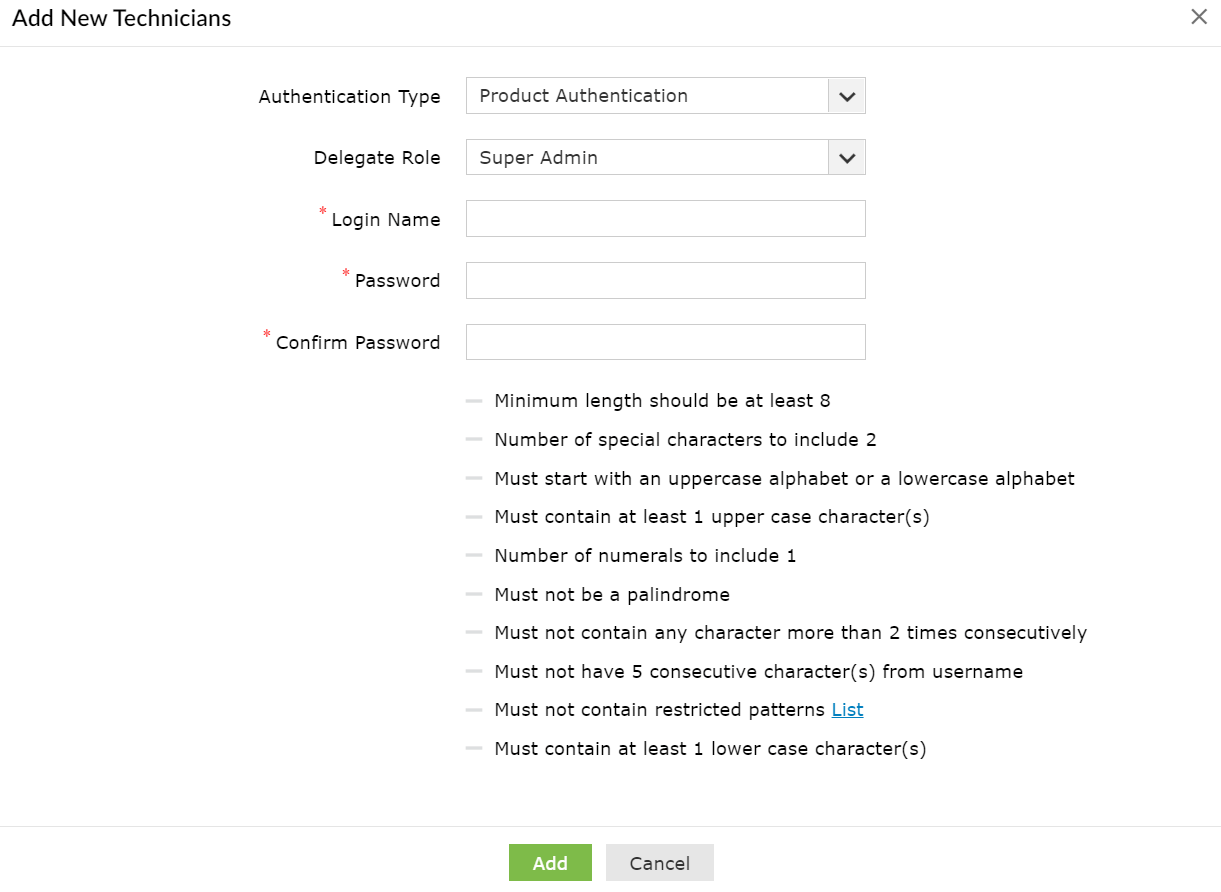Expand the Delegate Role dropdown arrow
Image resolution: width=1221 pixels, height=892 pixels.
(x=846, y=158)
